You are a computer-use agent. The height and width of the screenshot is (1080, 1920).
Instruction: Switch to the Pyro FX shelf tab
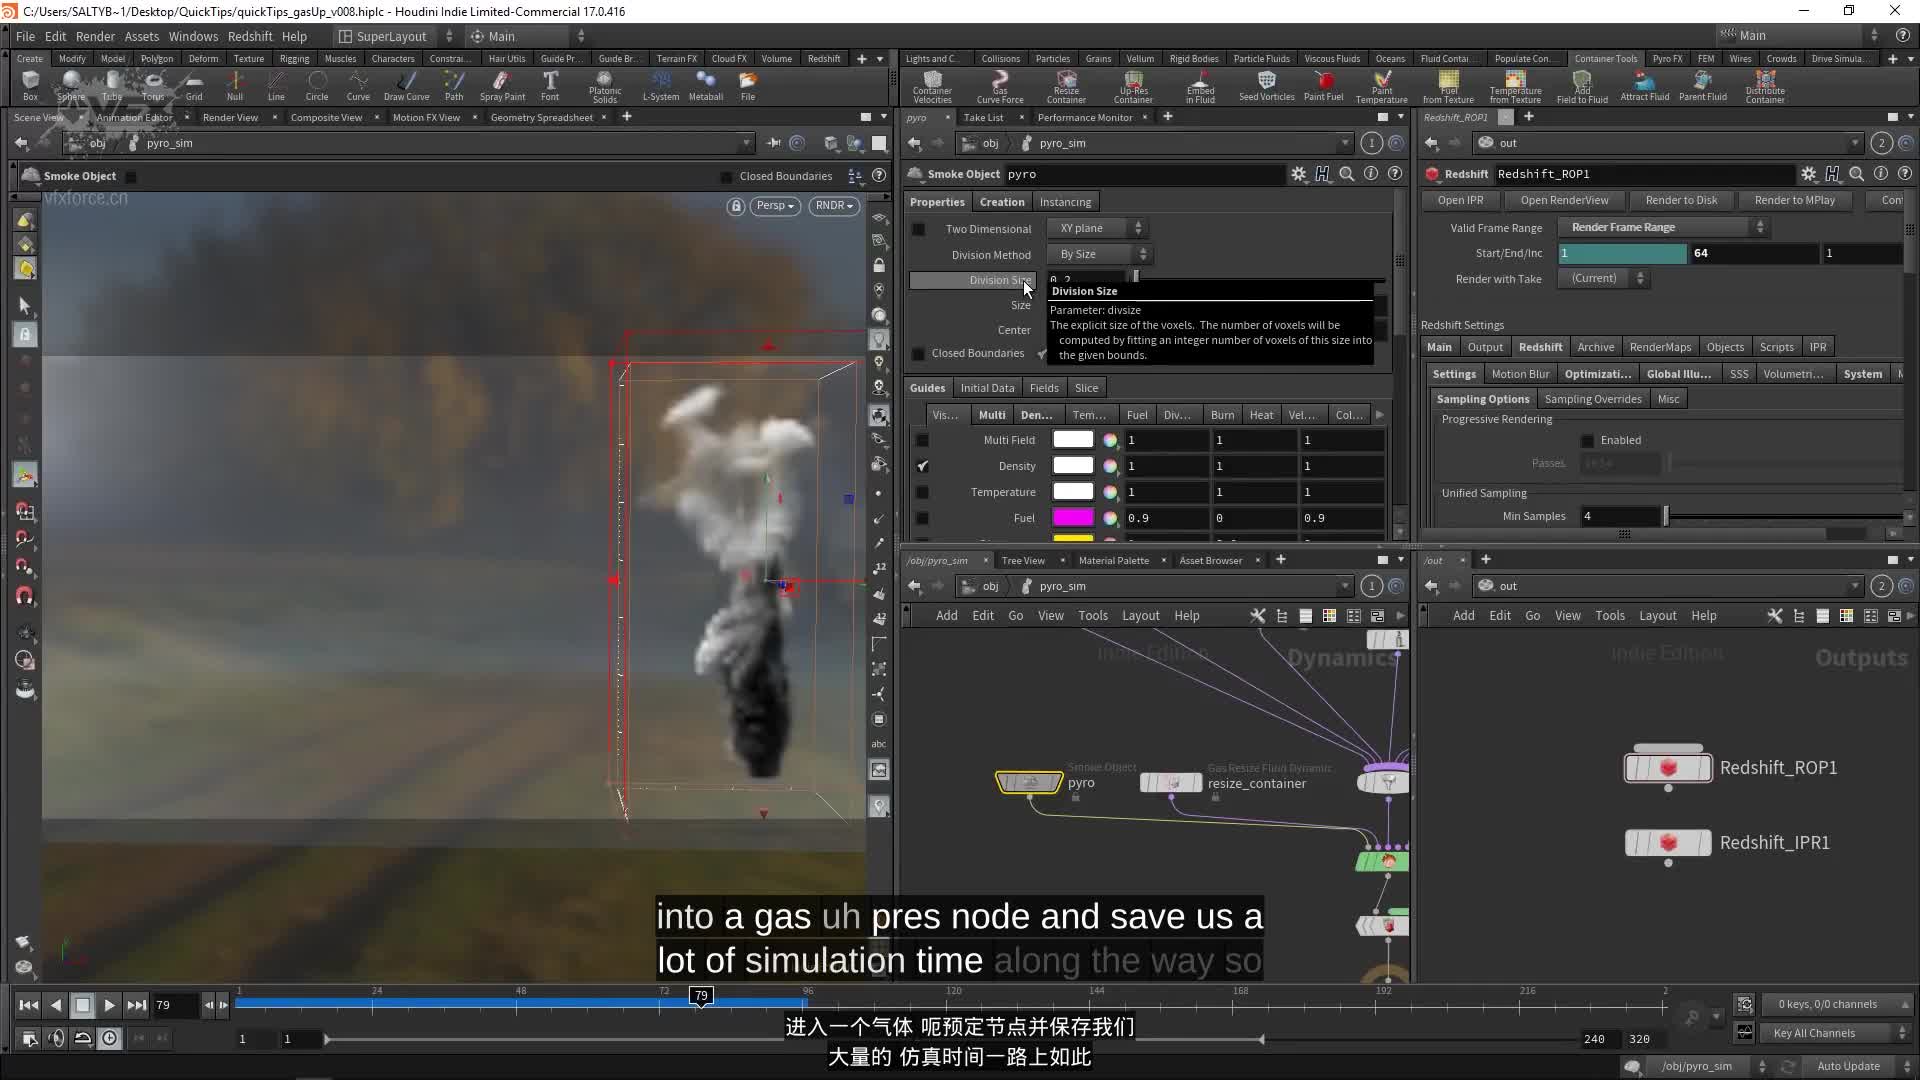coord(1666,58)
